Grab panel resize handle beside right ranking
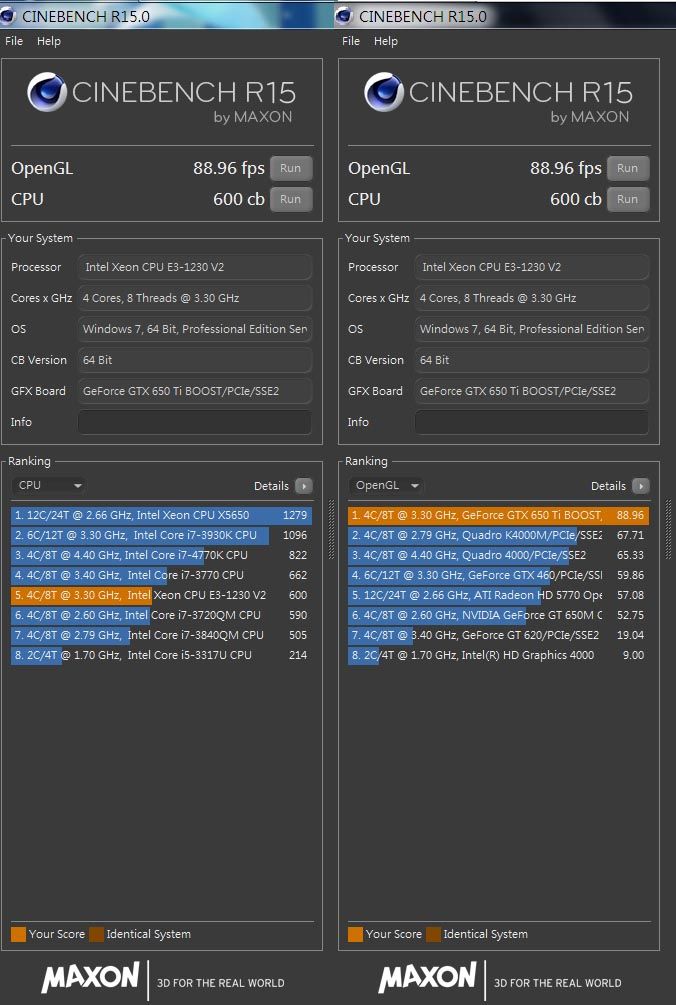 (x=668, y=529)
